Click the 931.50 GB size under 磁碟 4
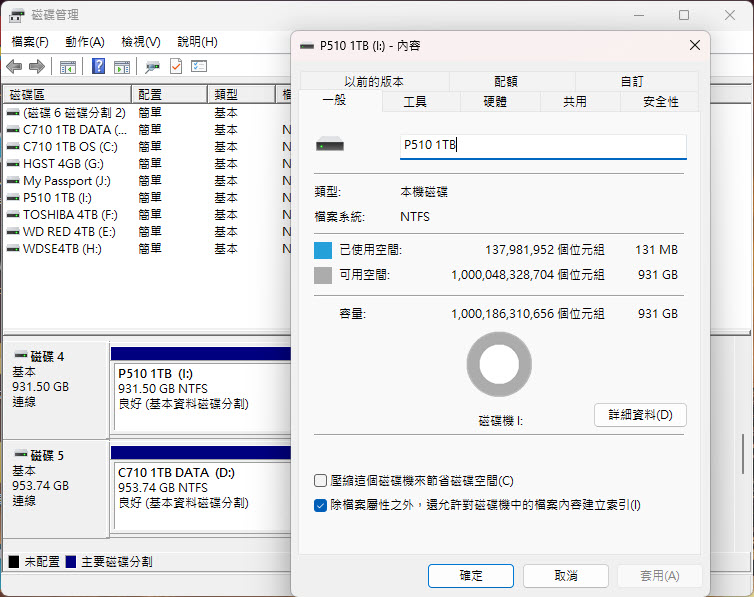Image resolution: width=754 pixels, height=597 pixels. tap(41, 387)
